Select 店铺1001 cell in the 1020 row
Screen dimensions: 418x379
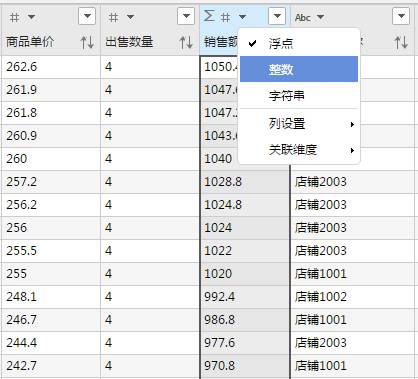353,274
